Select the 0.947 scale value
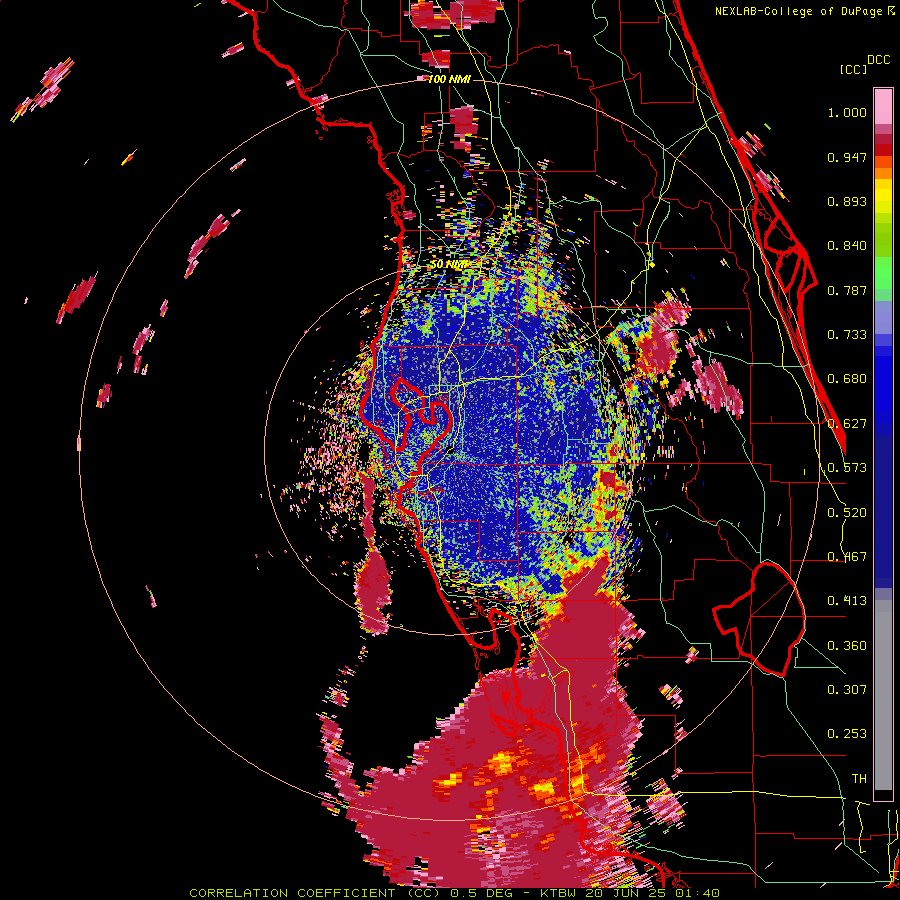This screenshot has width=900, height=900. point(847,157)
